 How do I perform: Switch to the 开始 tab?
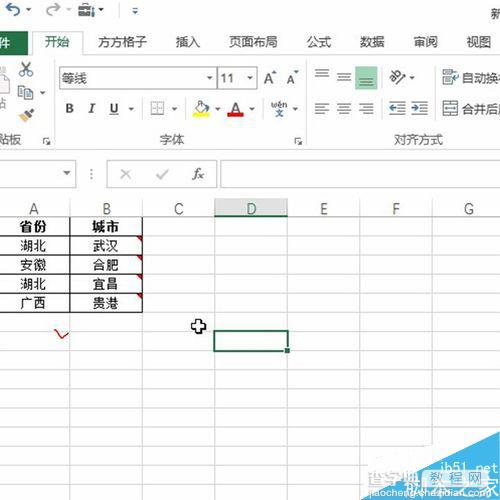[57, 42]
